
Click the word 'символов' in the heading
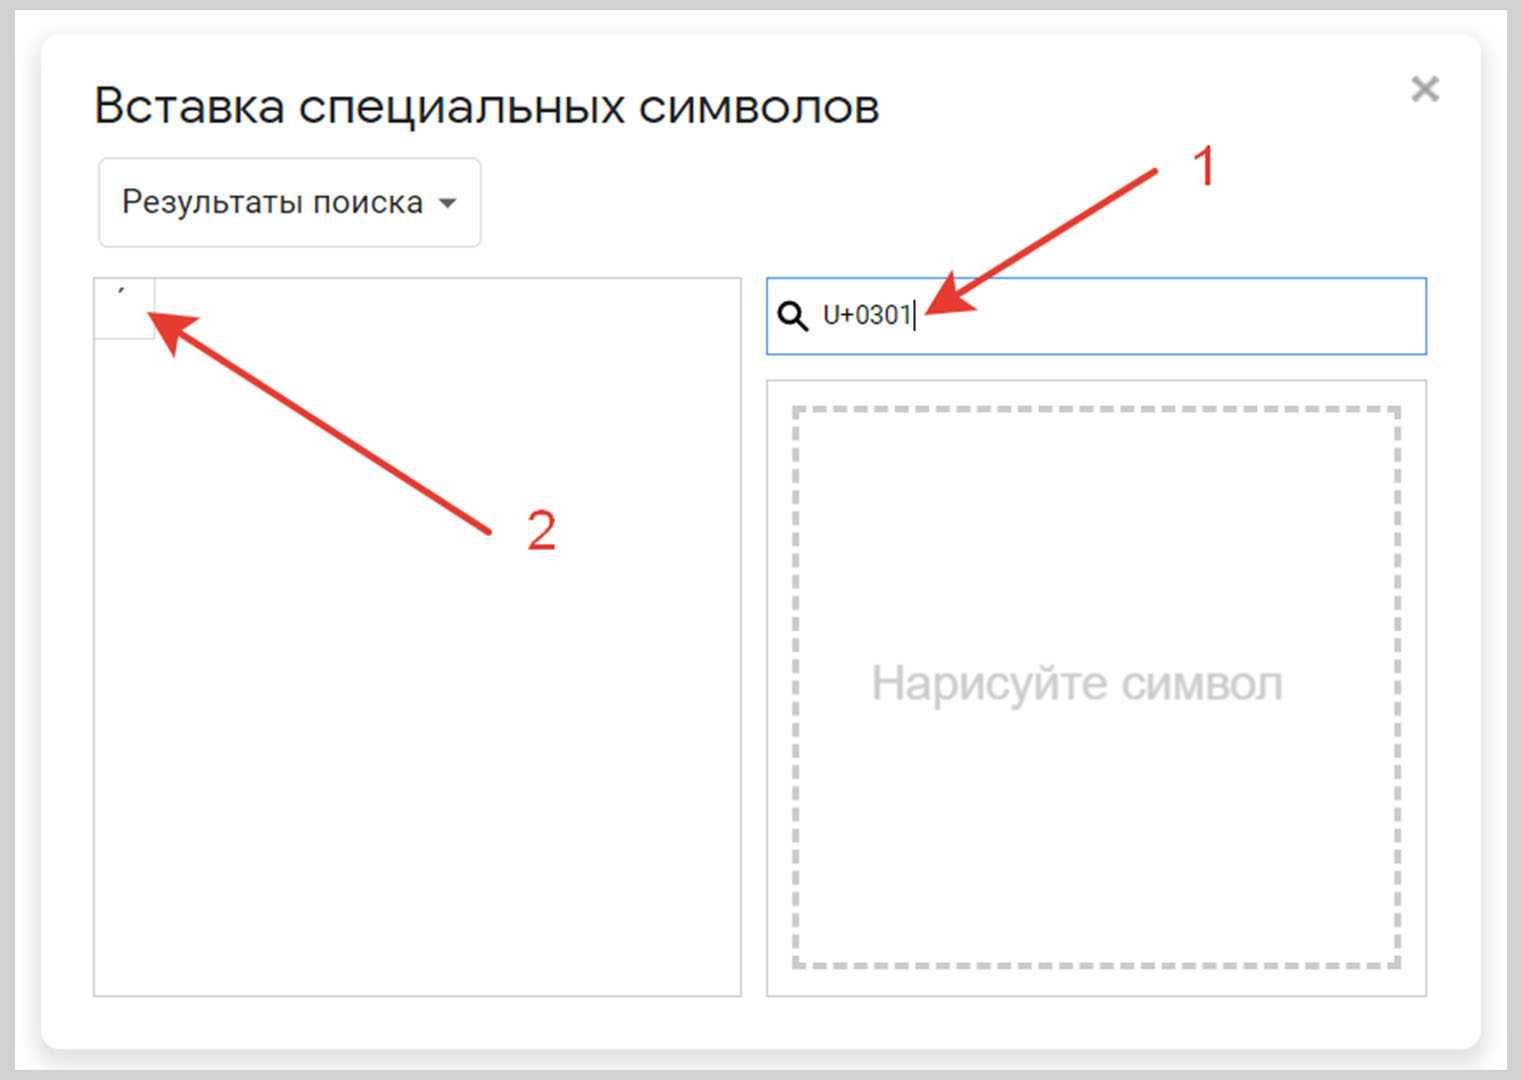point(758,106)
